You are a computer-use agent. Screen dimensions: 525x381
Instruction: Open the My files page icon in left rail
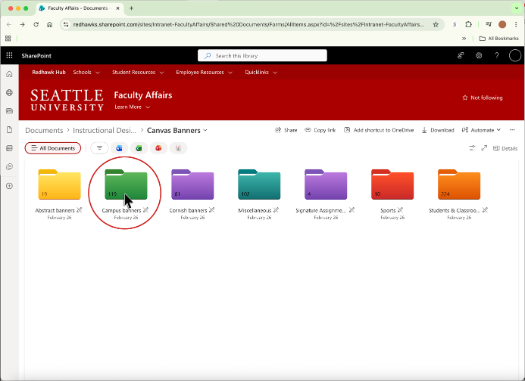pyautogui.click(x=9, y=130)
